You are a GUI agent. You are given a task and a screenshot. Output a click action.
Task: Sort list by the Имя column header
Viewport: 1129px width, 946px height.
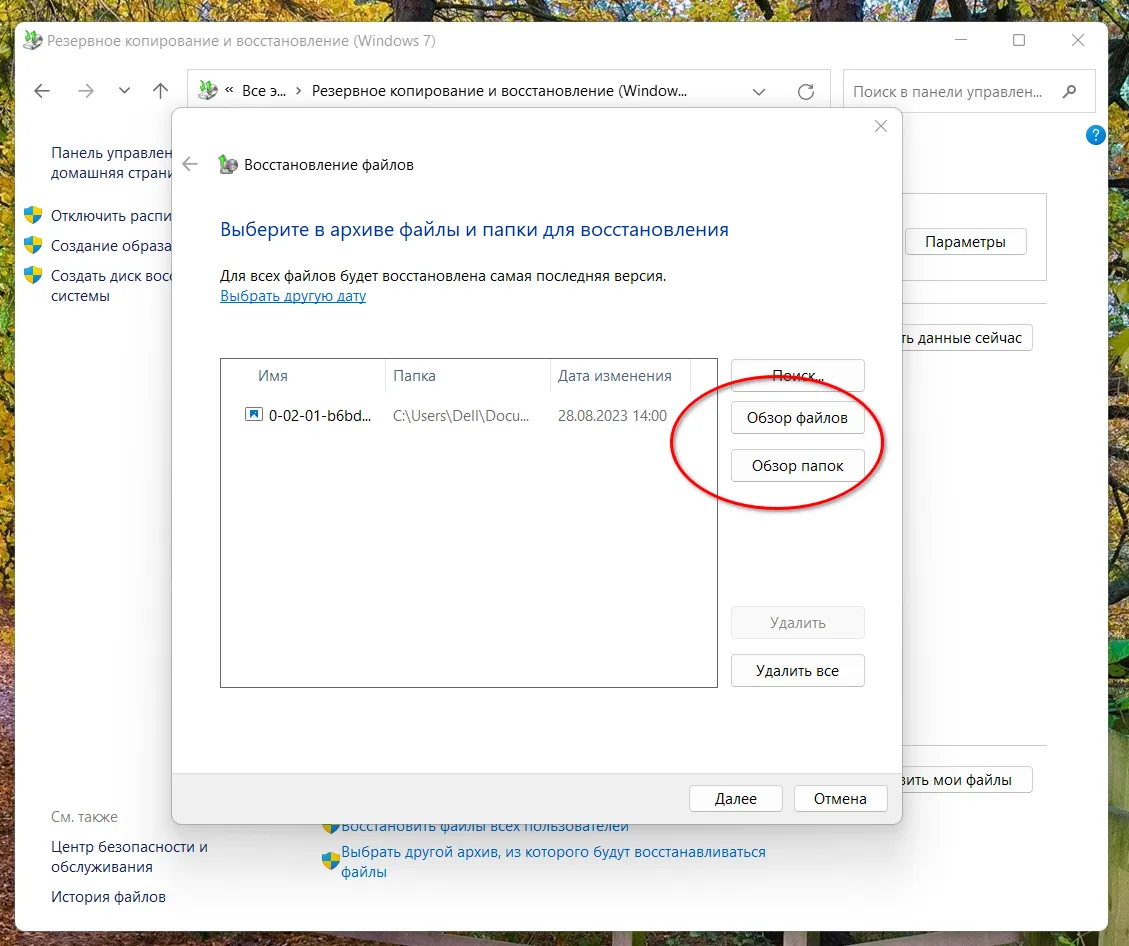pos(273,376)
